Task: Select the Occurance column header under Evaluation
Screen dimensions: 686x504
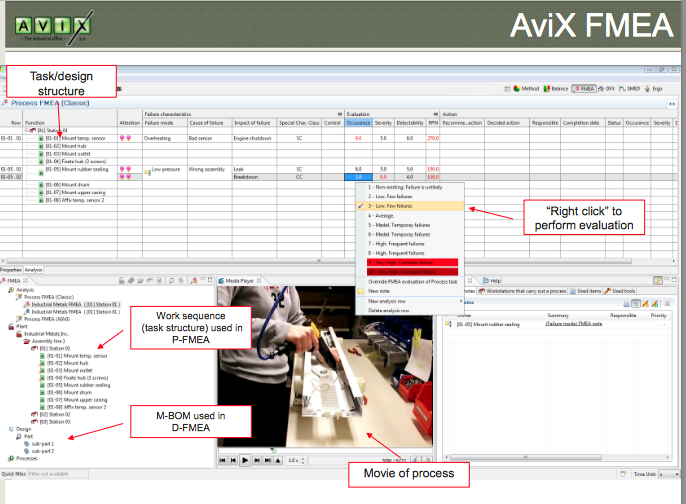Action: click(x=358, y=123)
